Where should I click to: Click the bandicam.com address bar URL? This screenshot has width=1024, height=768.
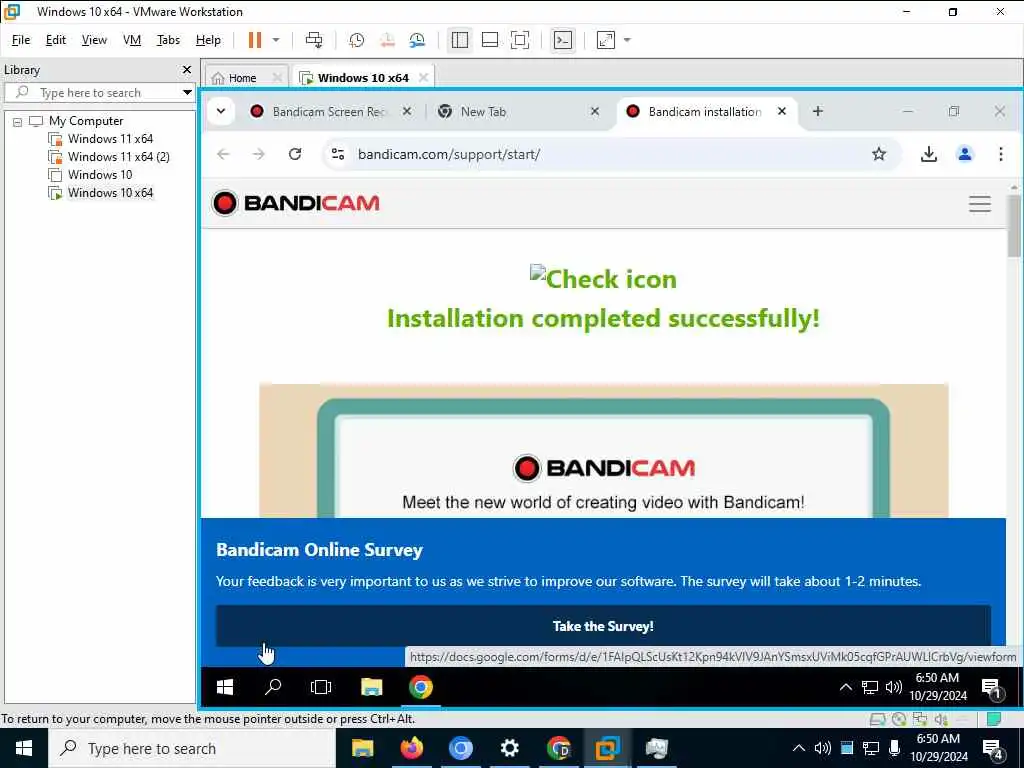coord(449,154)
